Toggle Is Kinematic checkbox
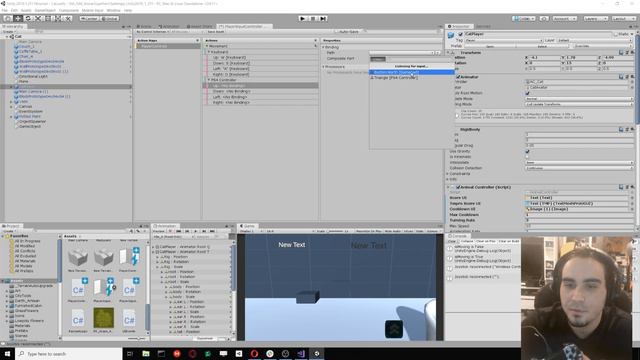 [x=527, y=157]
